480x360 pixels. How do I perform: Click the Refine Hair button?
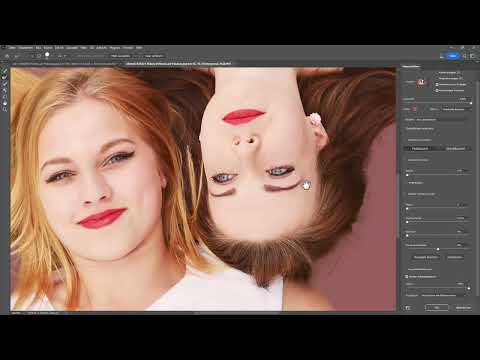point(154,56)
